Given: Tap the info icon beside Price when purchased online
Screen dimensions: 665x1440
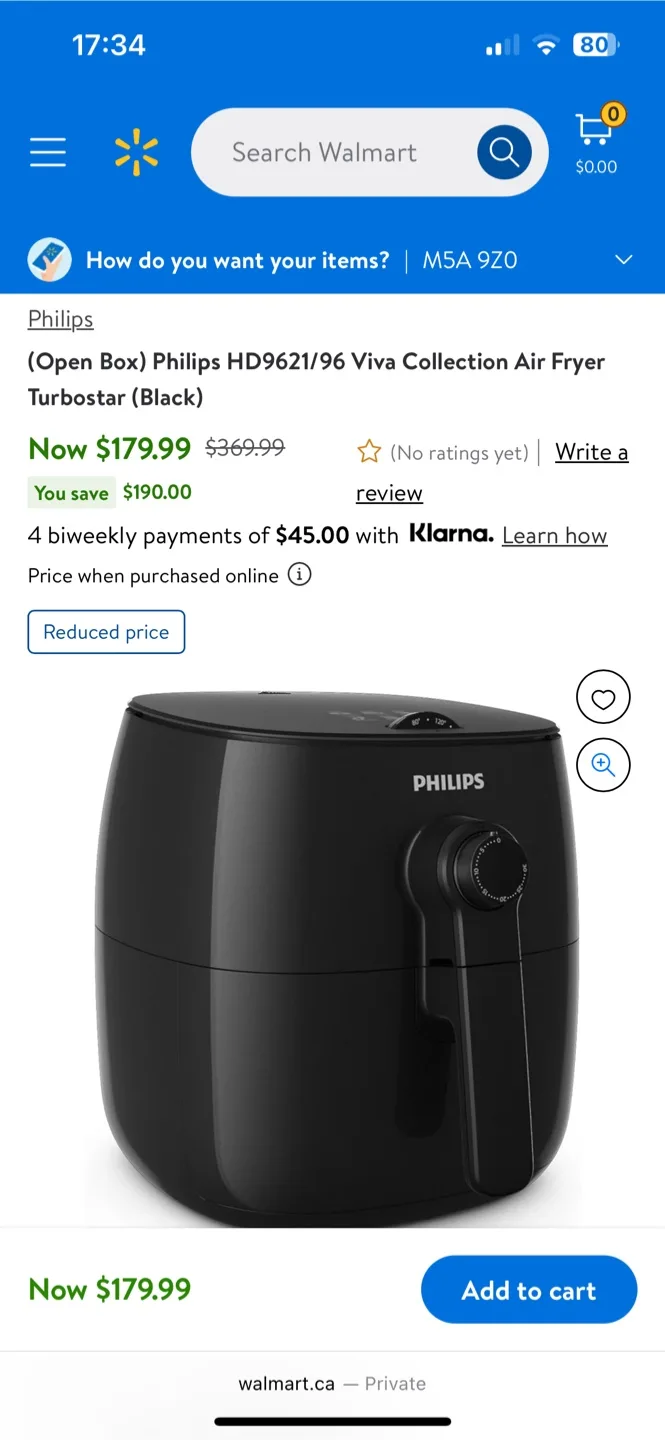Looking at the screenshot, I should pos(299,575).
